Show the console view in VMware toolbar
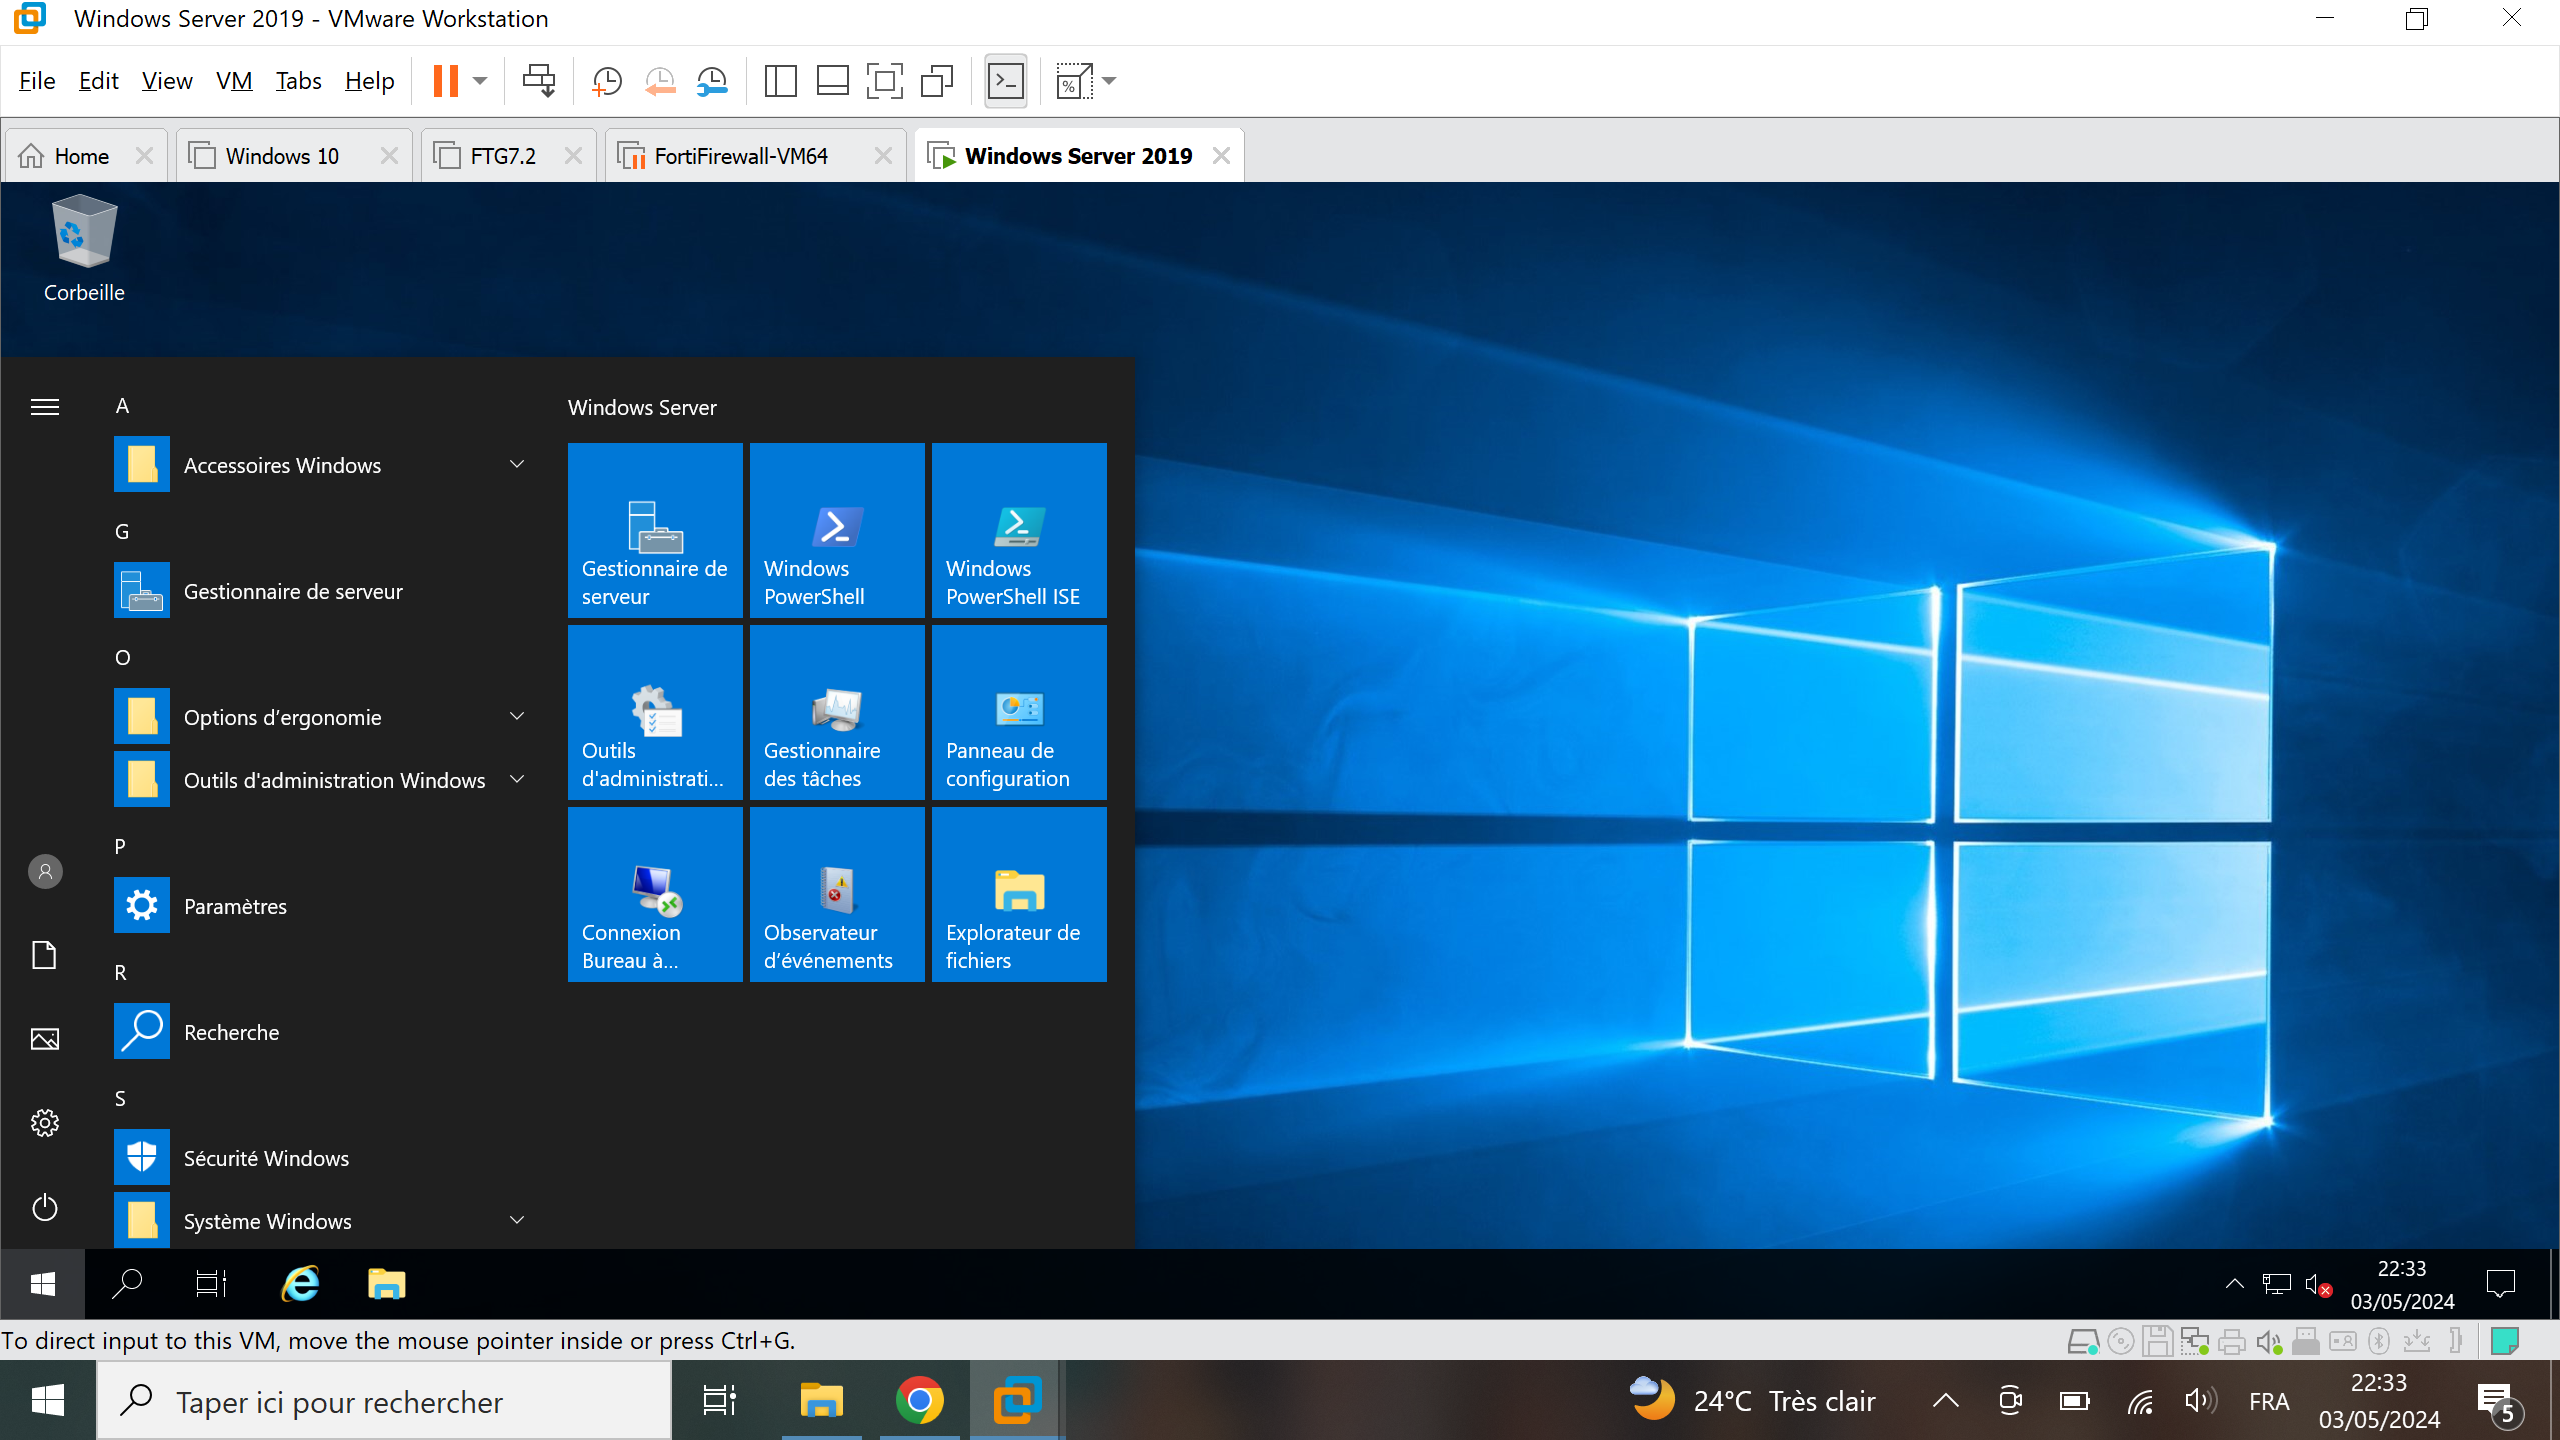Viewport: 2560px width, 1440px height. tap(1006, 81)
